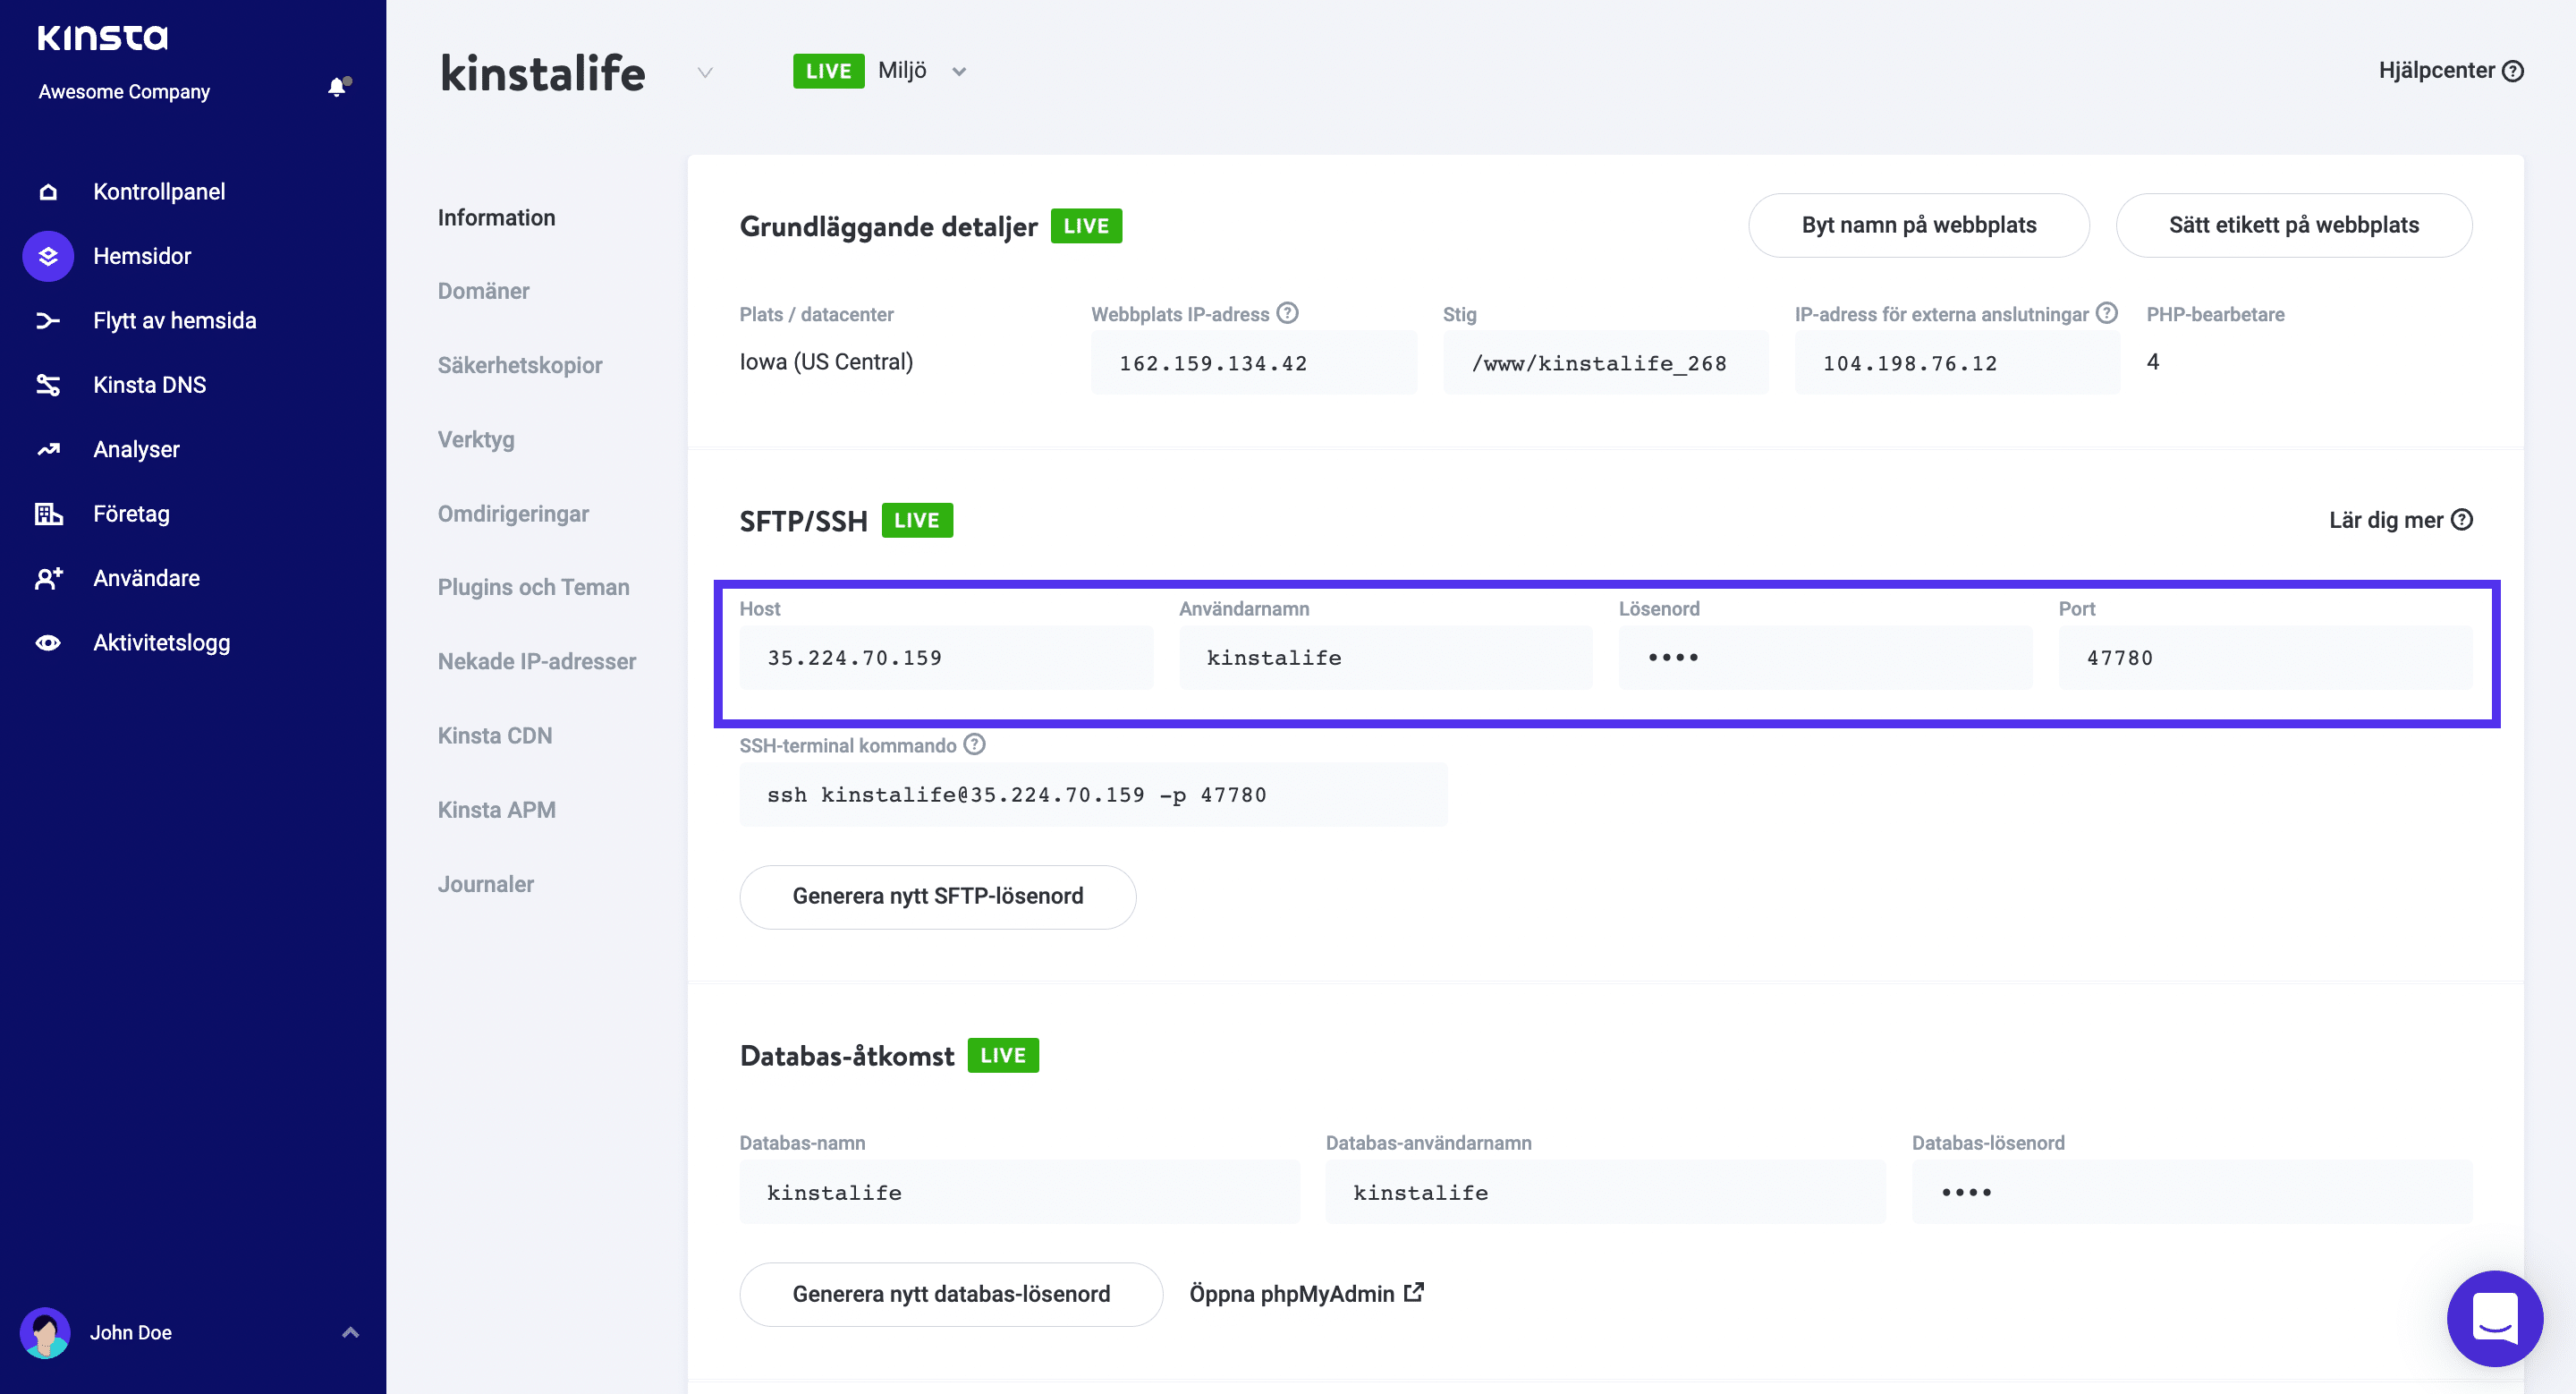Open Flytt av hemsida
2576x1394 pixels.
click(175, 320)
